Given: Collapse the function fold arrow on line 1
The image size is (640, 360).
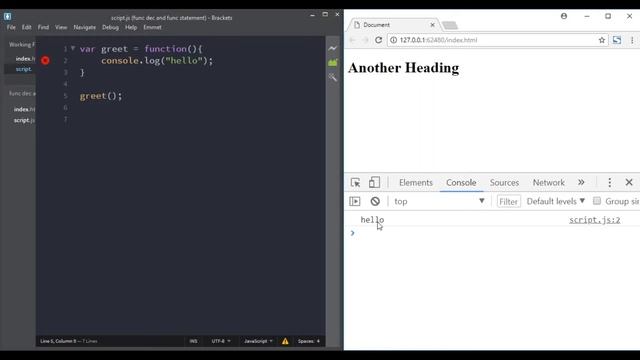Looking at the screenshot, I should tap(73, 48).
